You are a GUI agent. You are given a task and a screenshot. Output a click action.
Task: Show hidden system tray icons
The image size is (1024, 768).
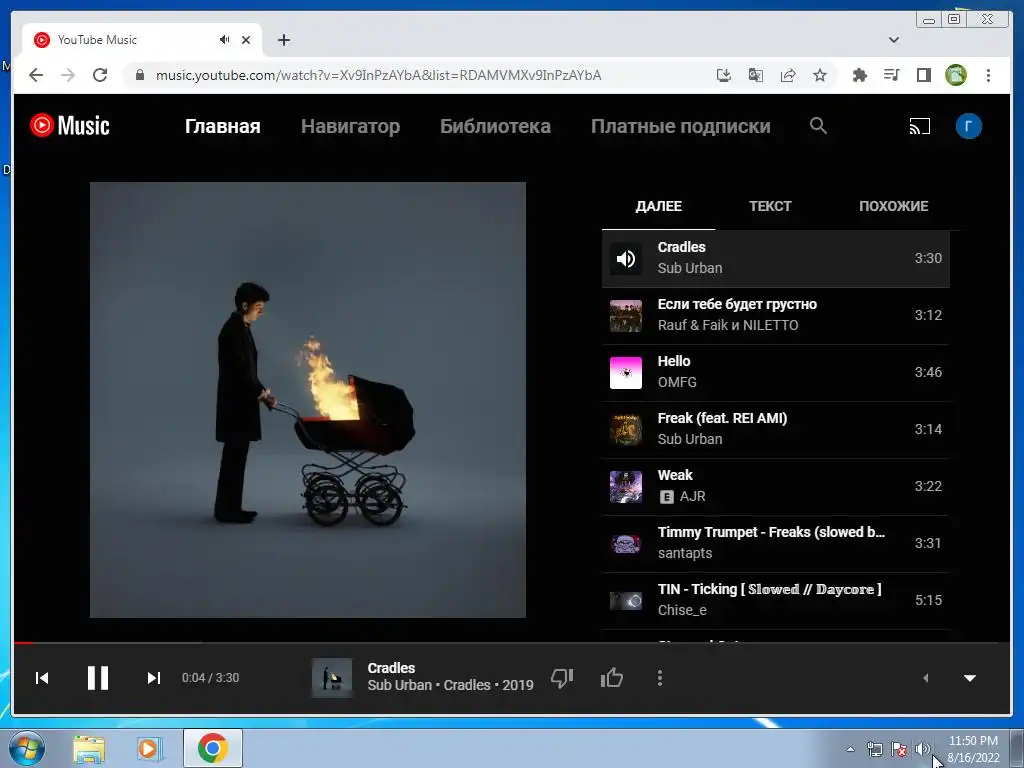[850, 749]
